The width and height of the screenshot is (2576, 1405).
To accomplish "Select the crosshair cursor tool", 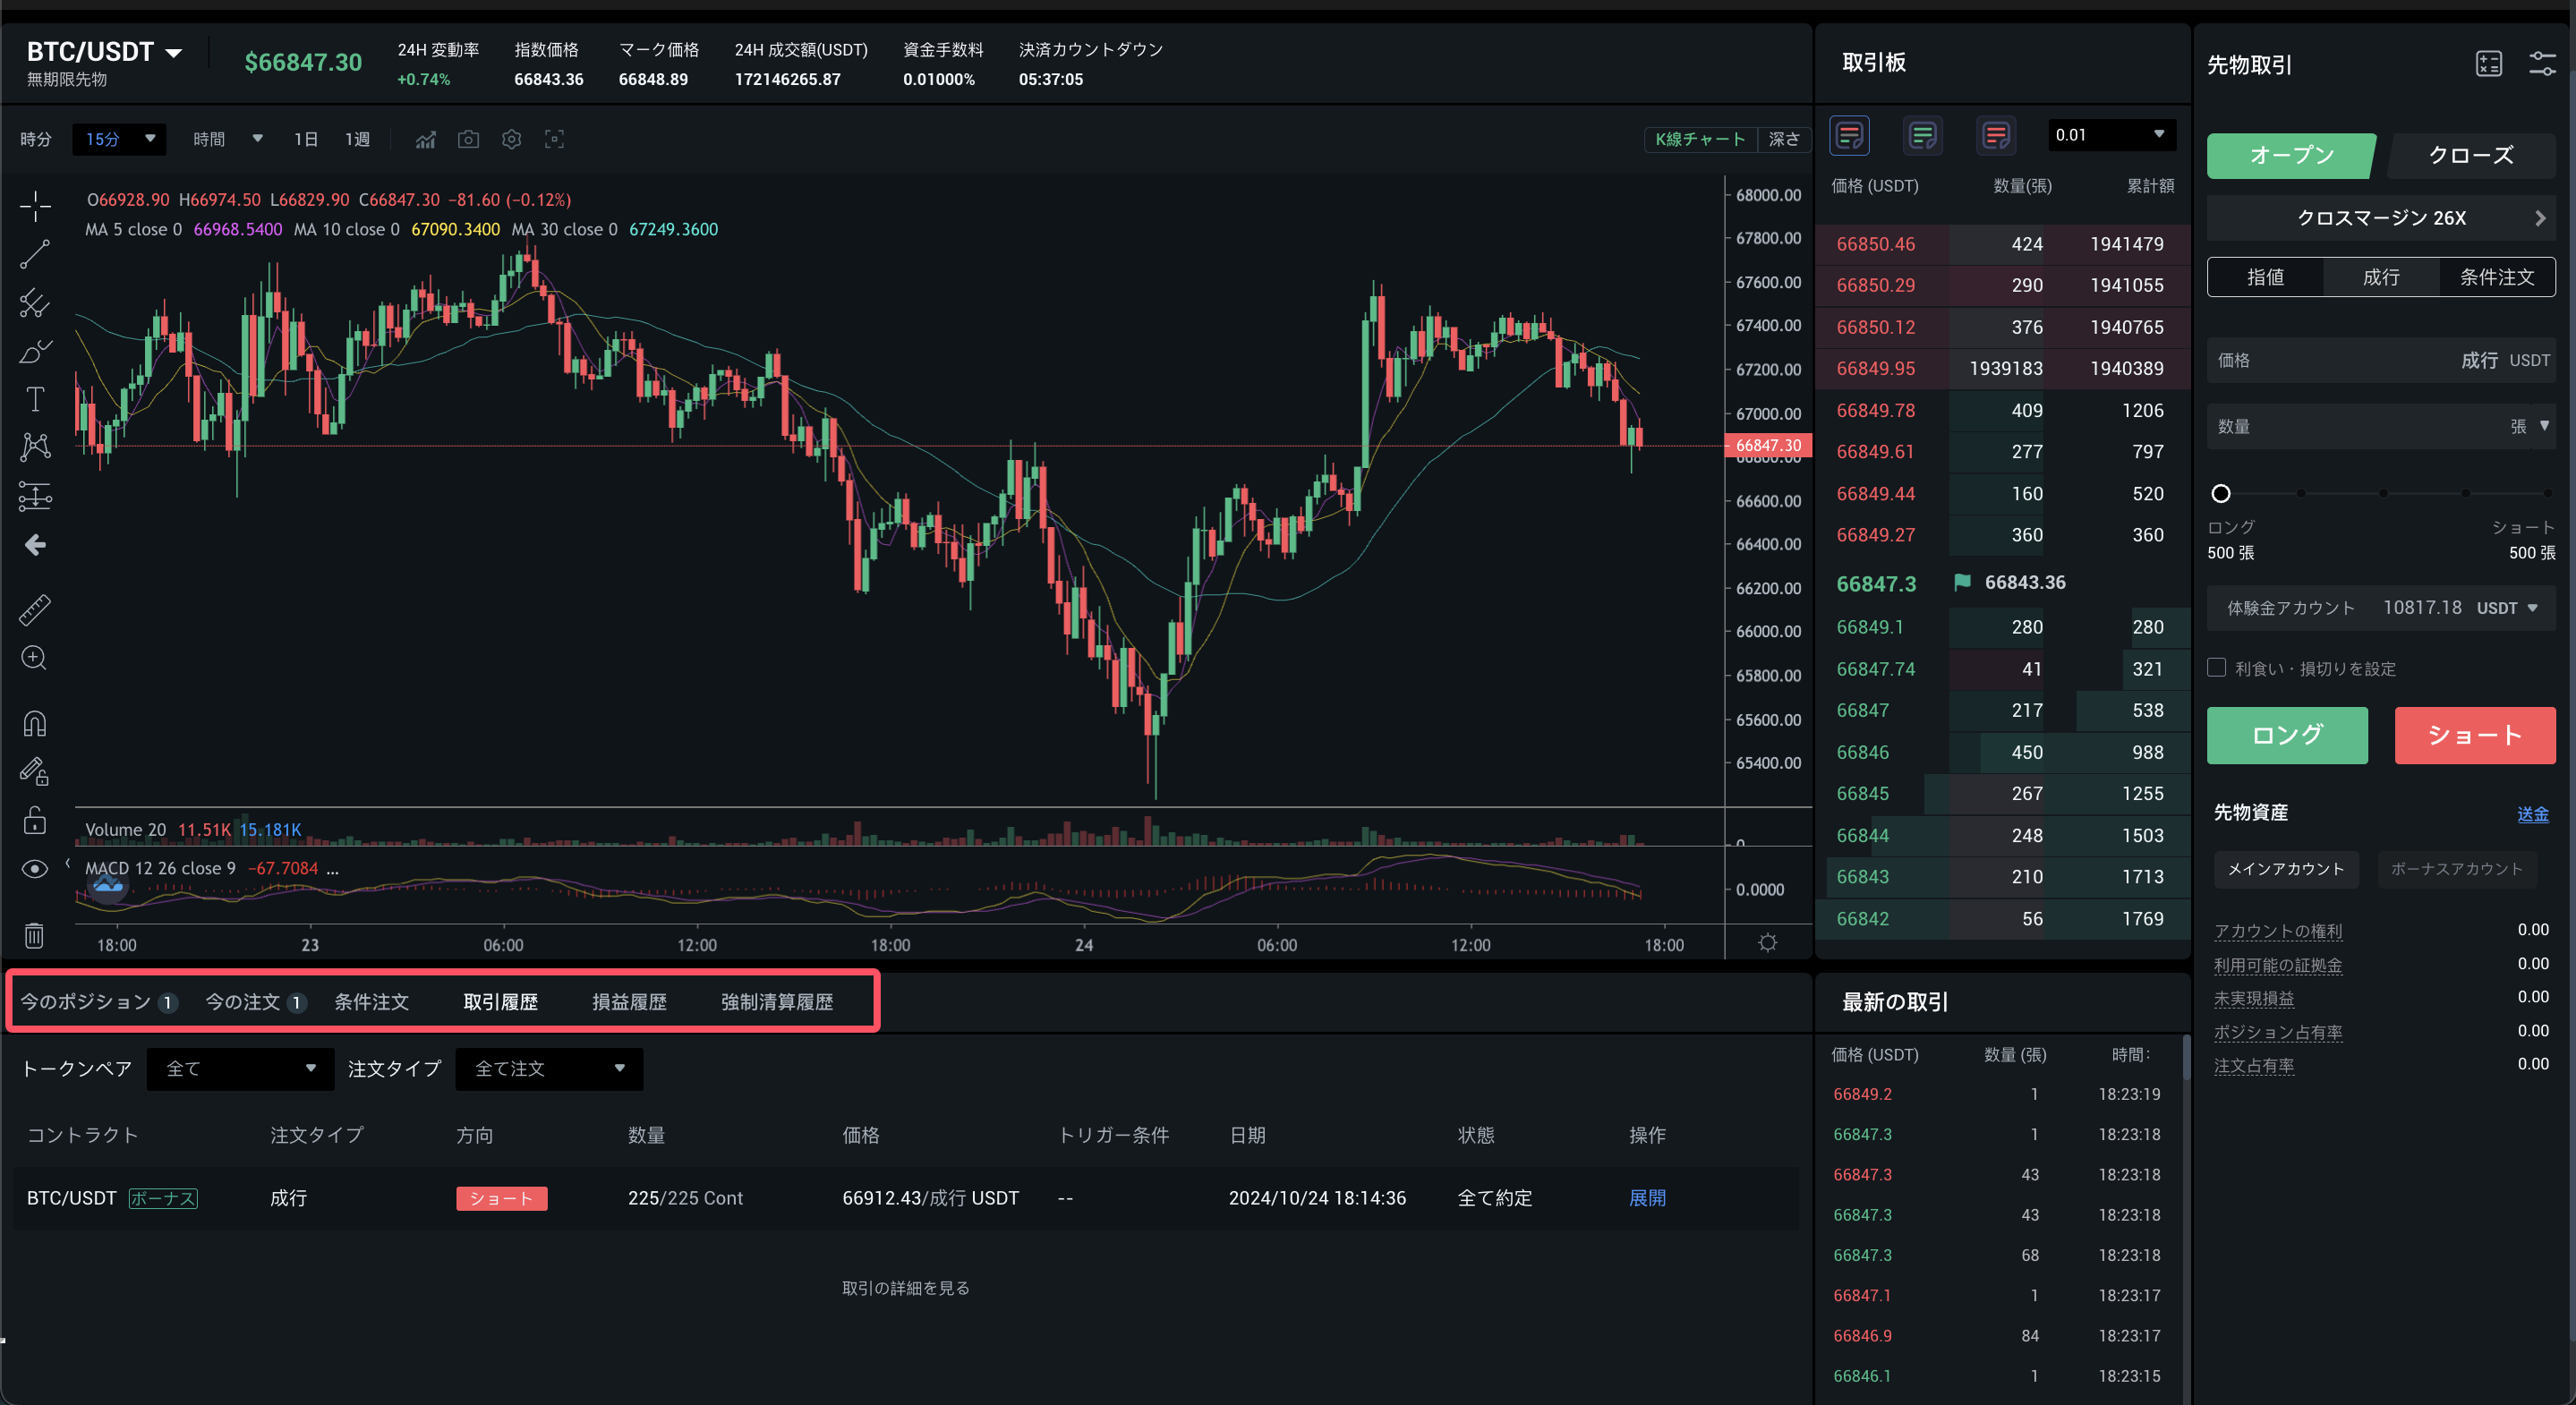I will pos(35,206).
